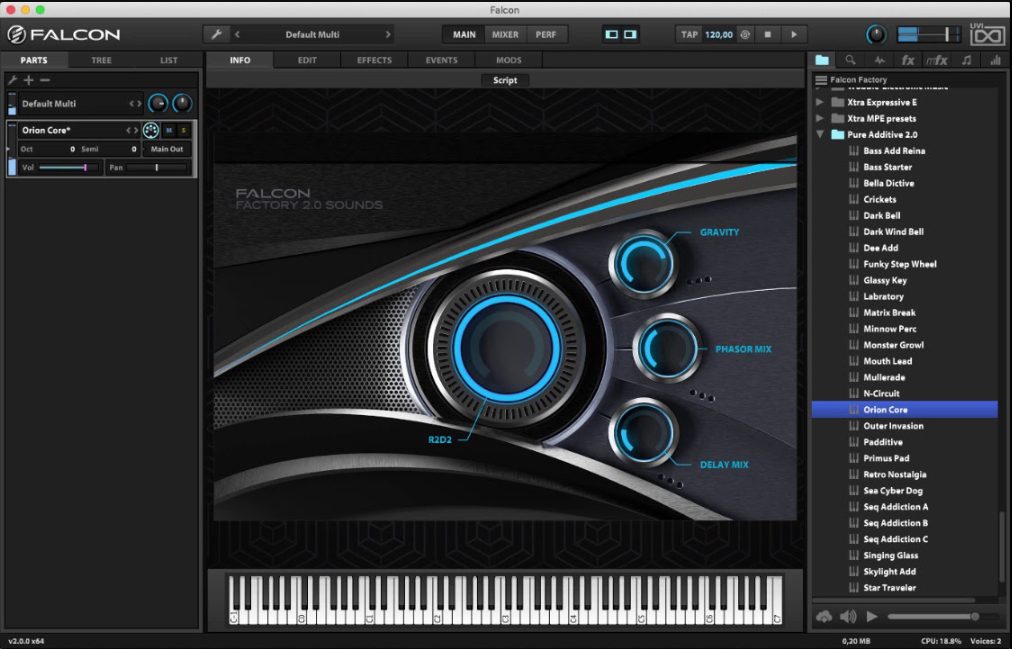Select next multi with right arrow in header
The height and width of the screenshot is (649, 1012).
tap(388, 34)
